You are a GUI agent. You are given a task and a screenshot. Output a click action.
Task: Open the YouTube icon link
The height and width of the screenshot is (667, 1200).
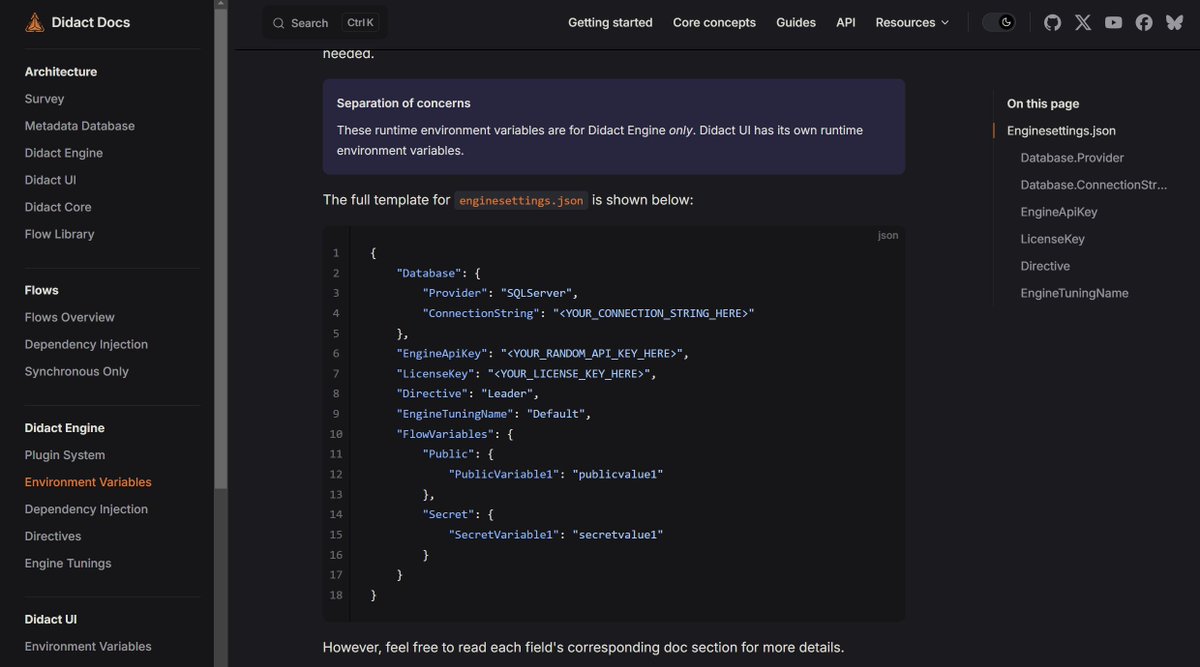(x=1113, y=22)
